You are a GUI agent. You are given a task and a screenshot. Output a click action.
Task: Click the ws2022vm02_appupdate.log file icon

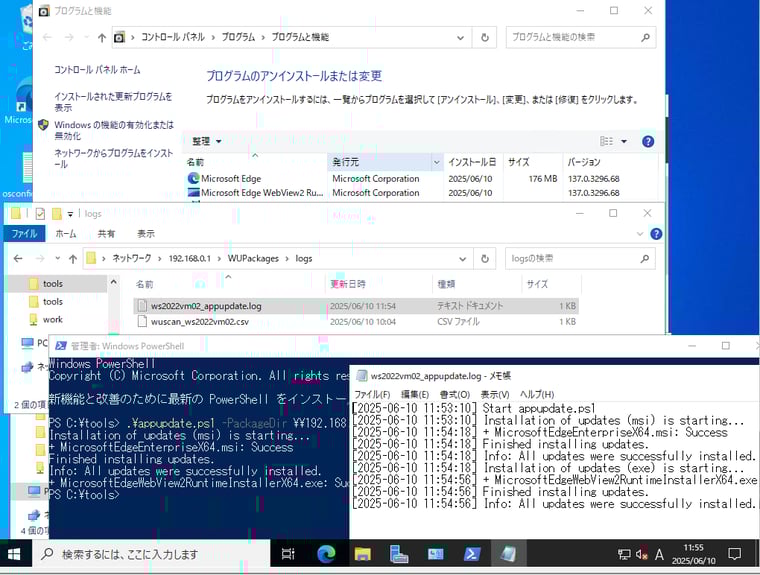tap(142, 306)
